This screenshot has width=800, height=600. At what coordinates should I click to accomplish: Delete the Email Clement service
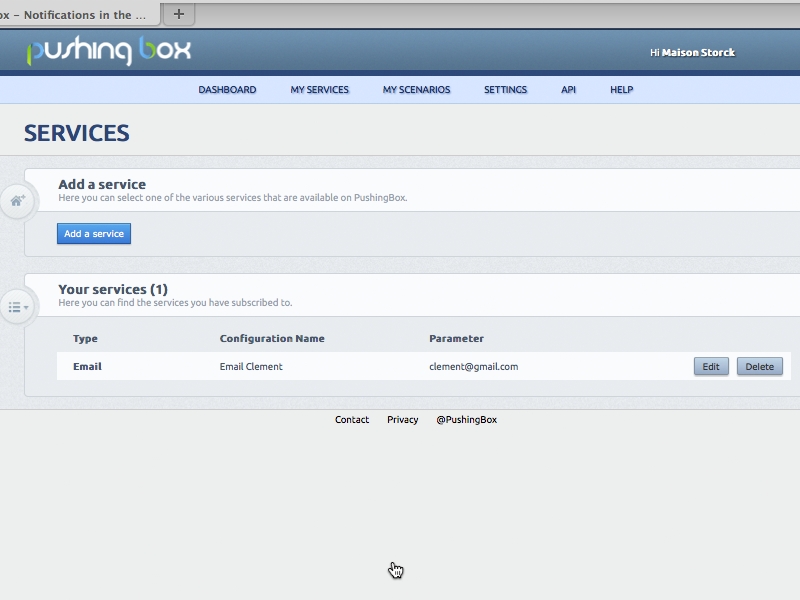click(x=759, y=367)
